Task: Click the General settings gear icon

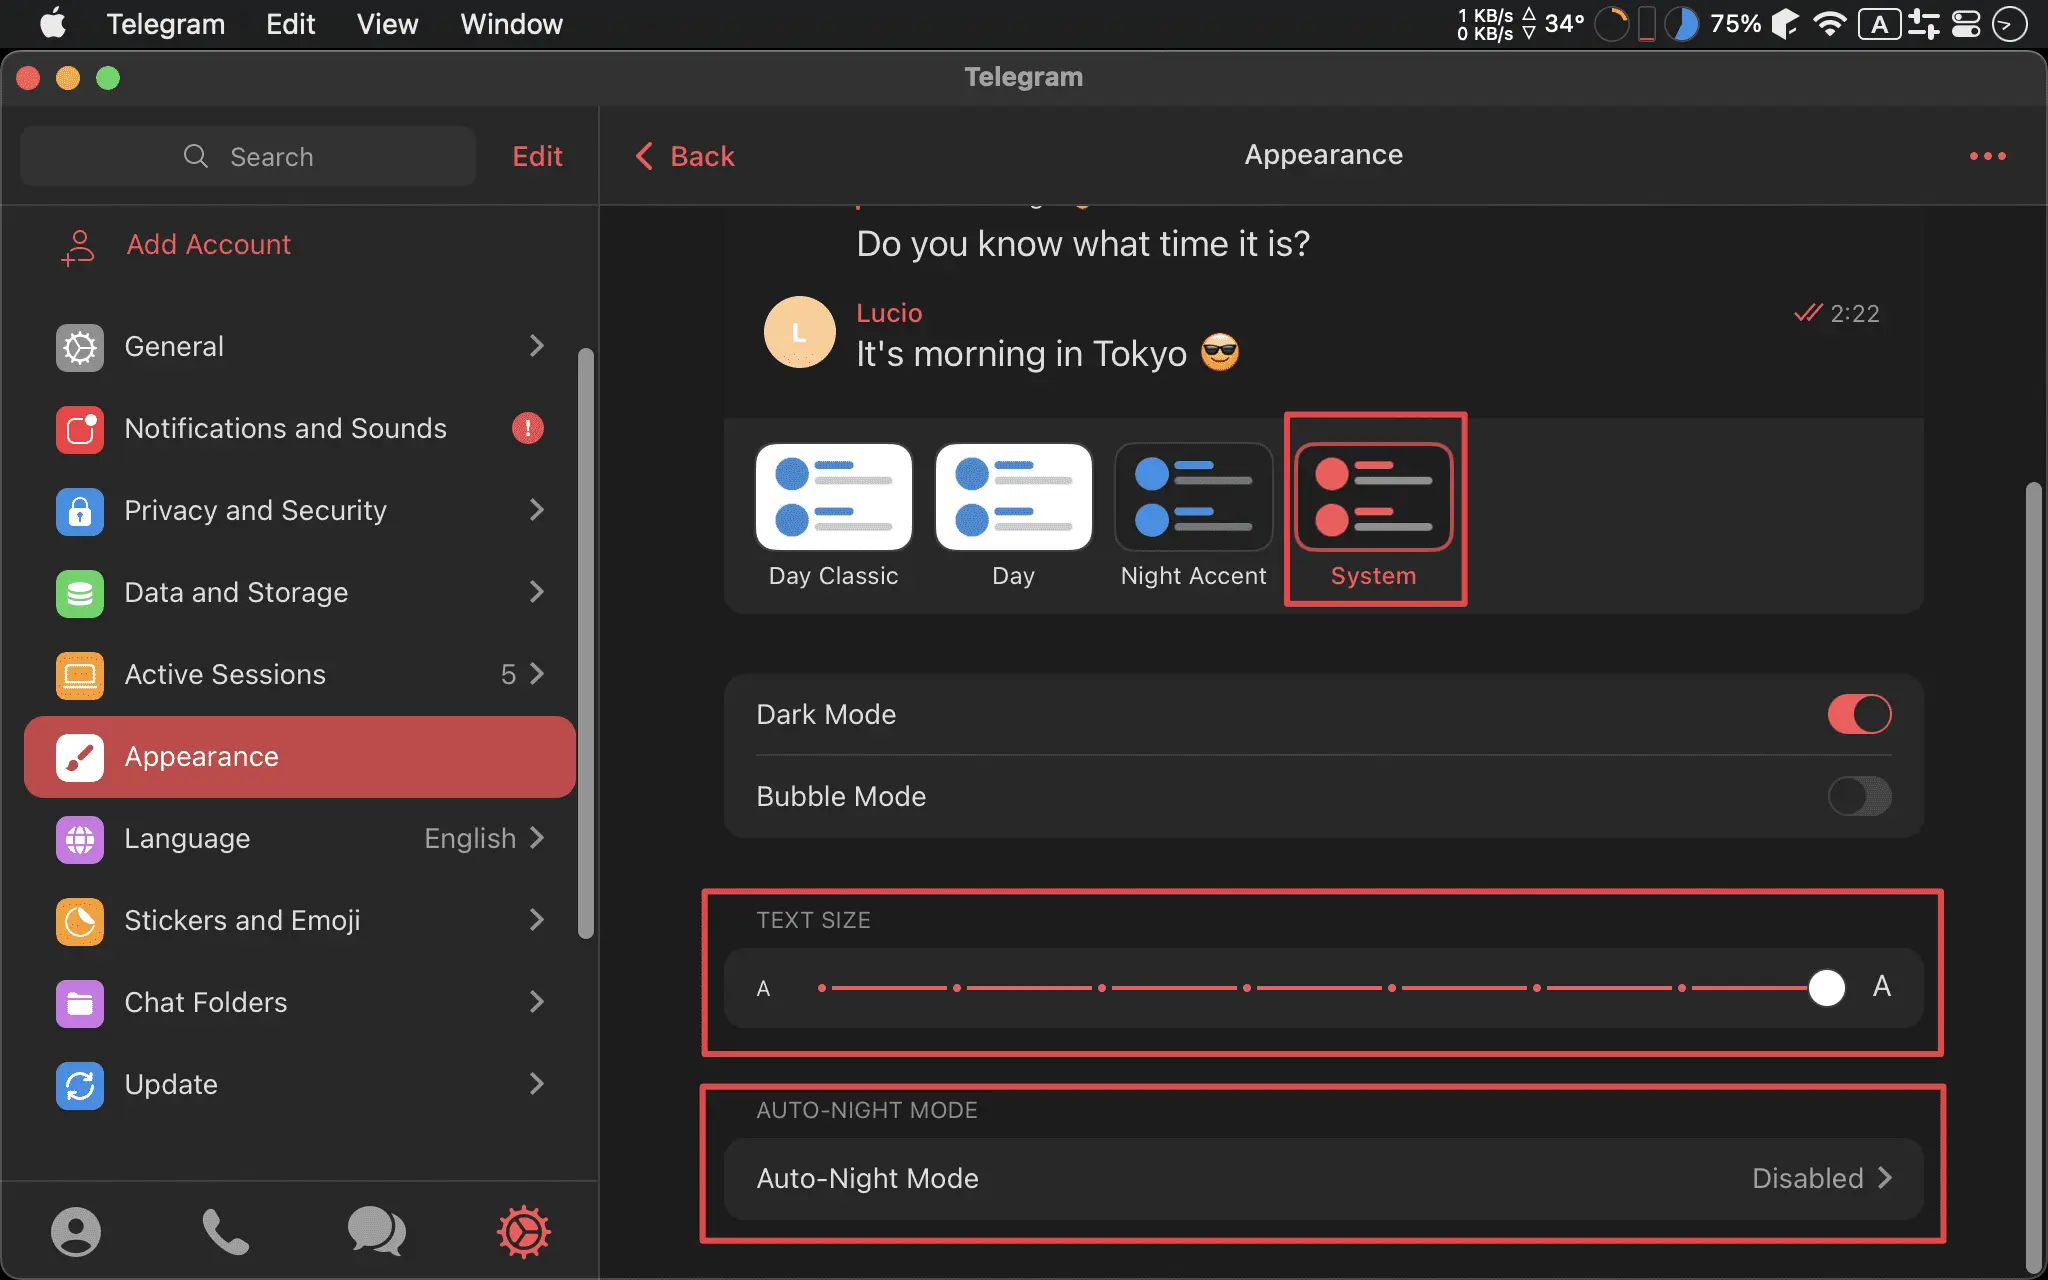Action: (80, 347)
